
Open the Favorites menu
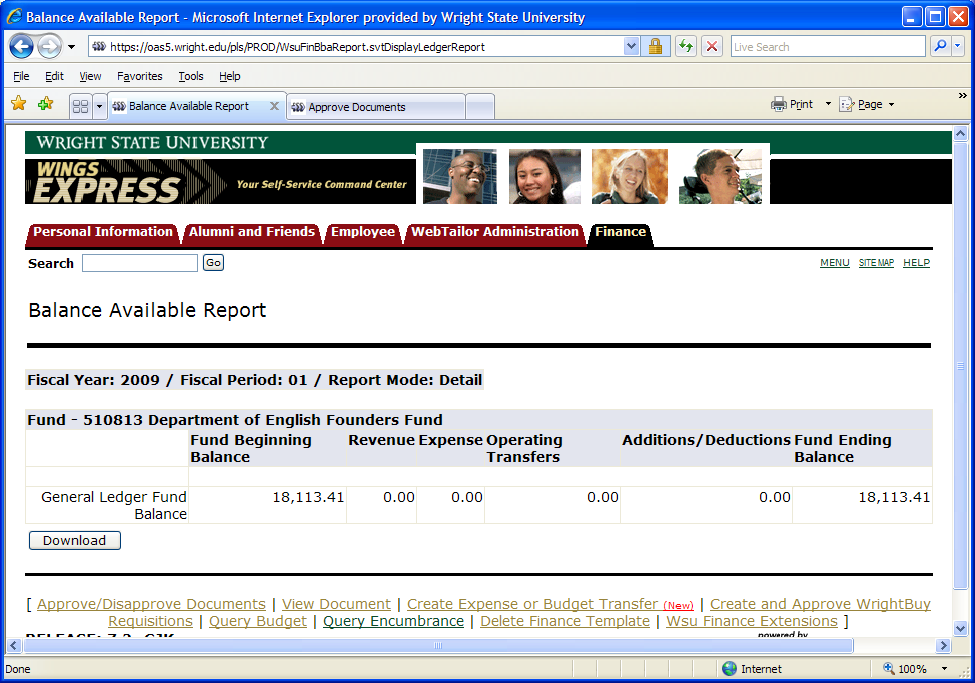tap(139, 76)
